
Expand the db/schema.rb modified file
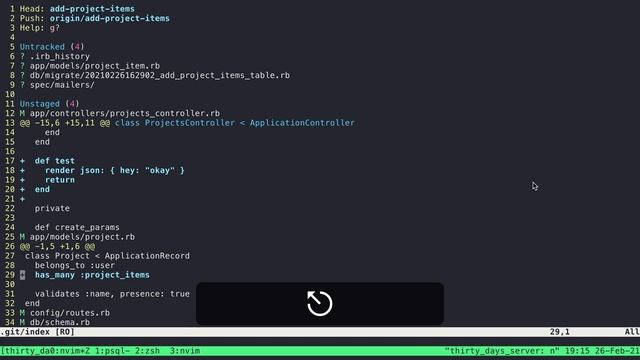tap(59, 322)
